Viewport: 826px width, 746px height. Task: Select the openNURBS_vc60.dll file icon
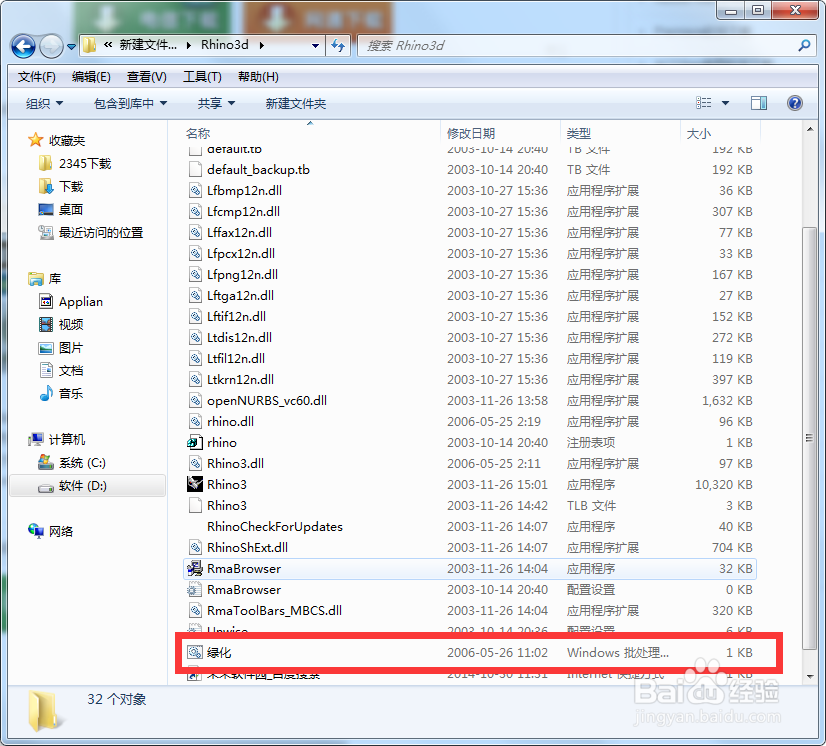[195, 400]
